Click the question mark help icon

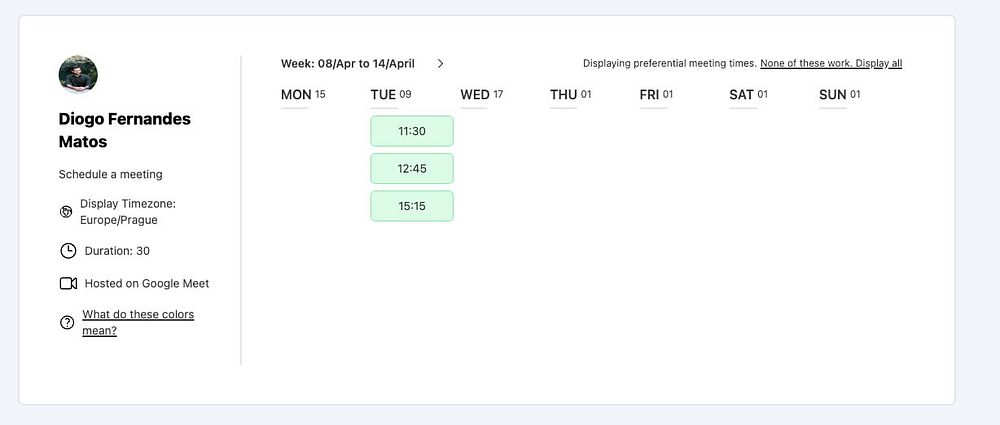(67, 322)
